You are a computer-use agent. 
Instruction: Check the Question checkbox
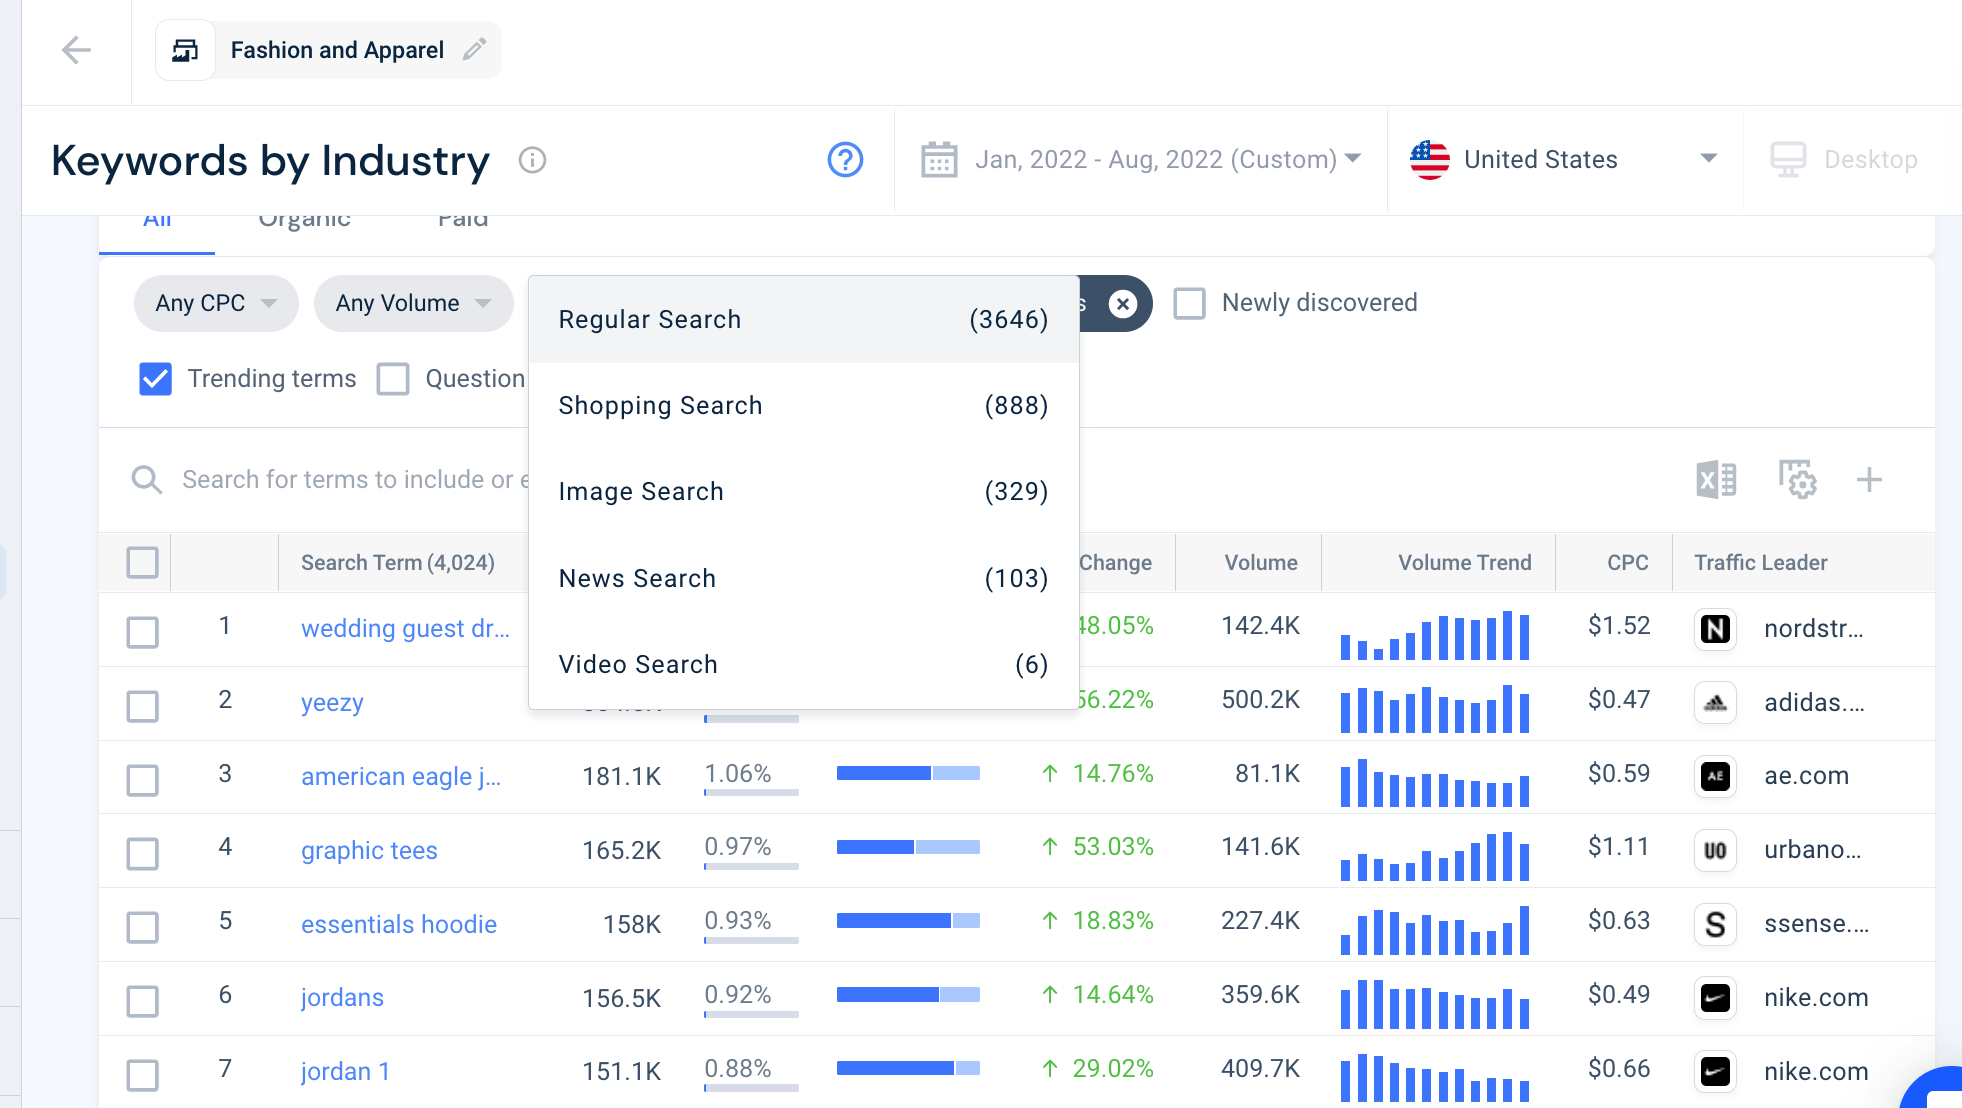pos(393,379)
